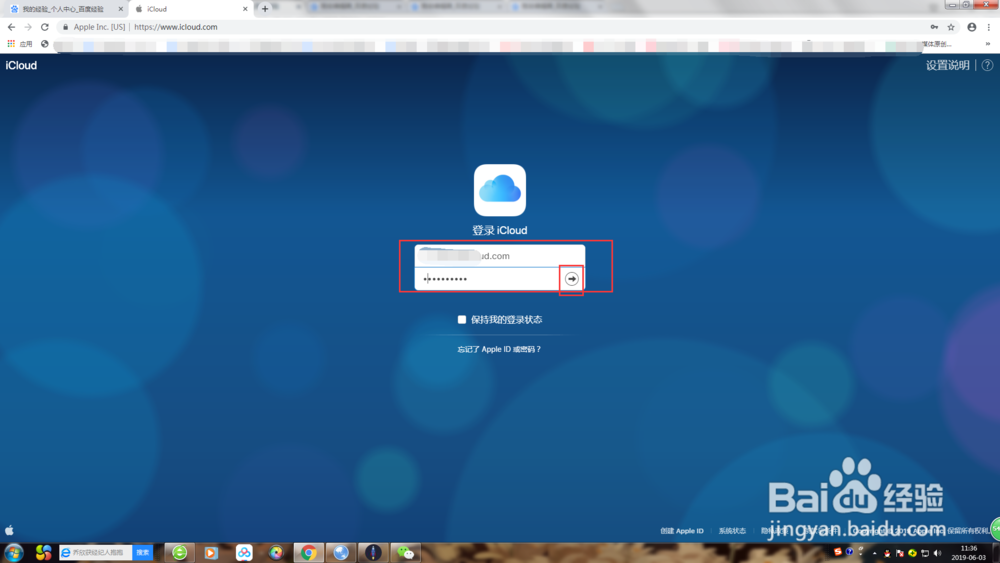Screen dimensions: 1000x563
Task: Bookmark this page with the star icon
Action: (951, 27)
